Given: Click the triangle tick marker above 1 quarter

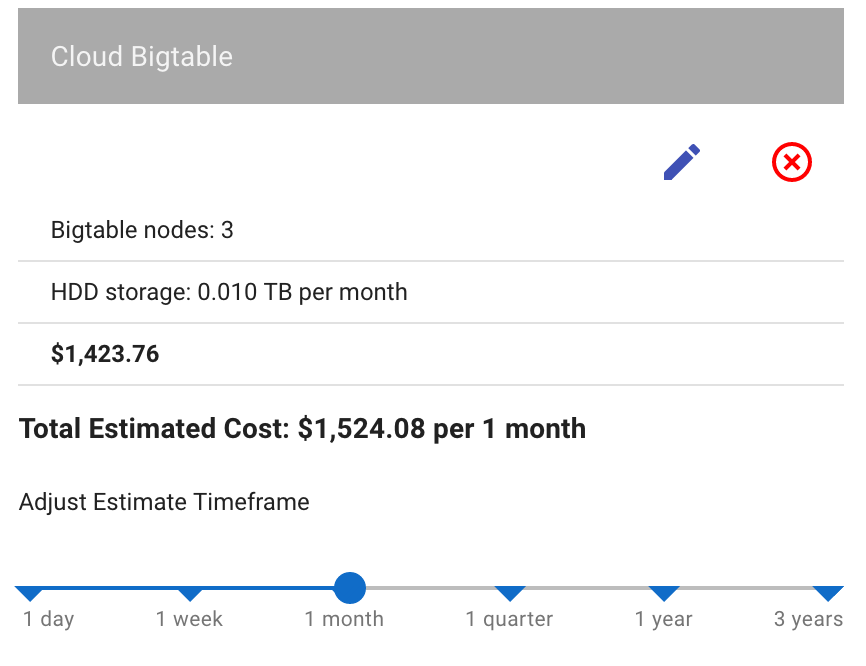Looking at the screenshot, I should 509,594.
